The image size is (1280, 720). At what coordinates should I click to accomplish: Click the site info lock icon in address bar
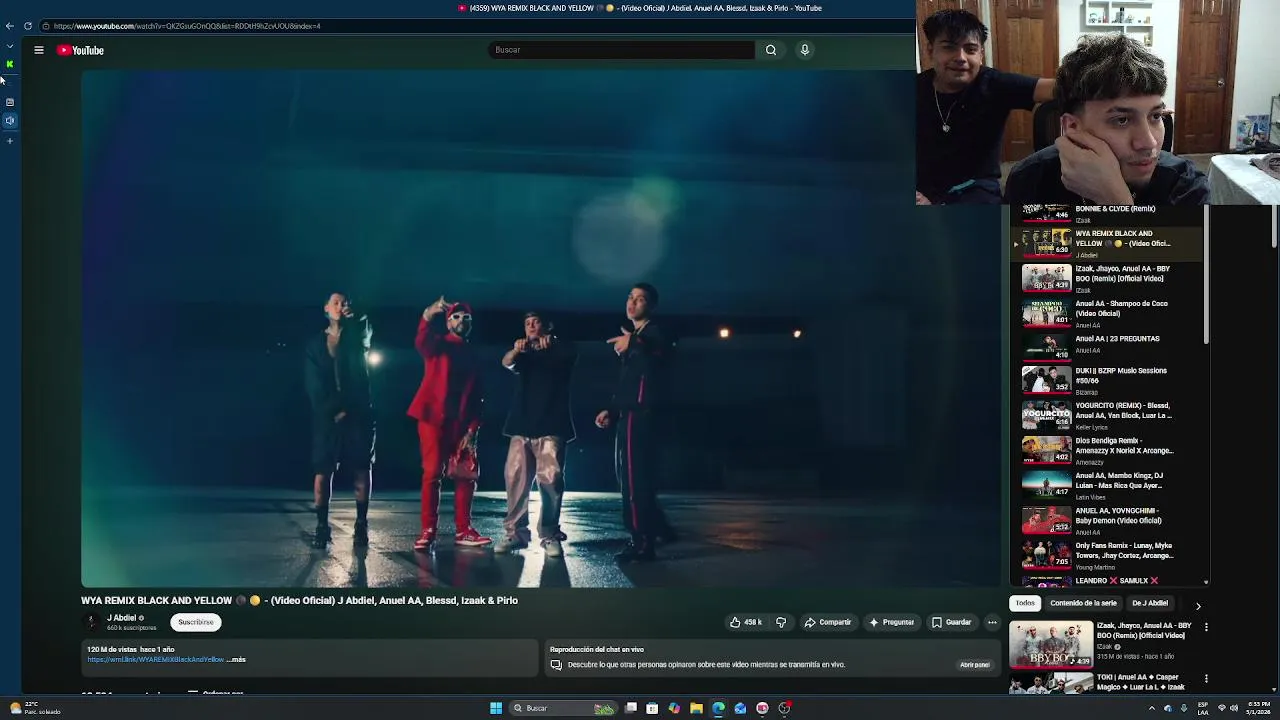coord(46,26)
